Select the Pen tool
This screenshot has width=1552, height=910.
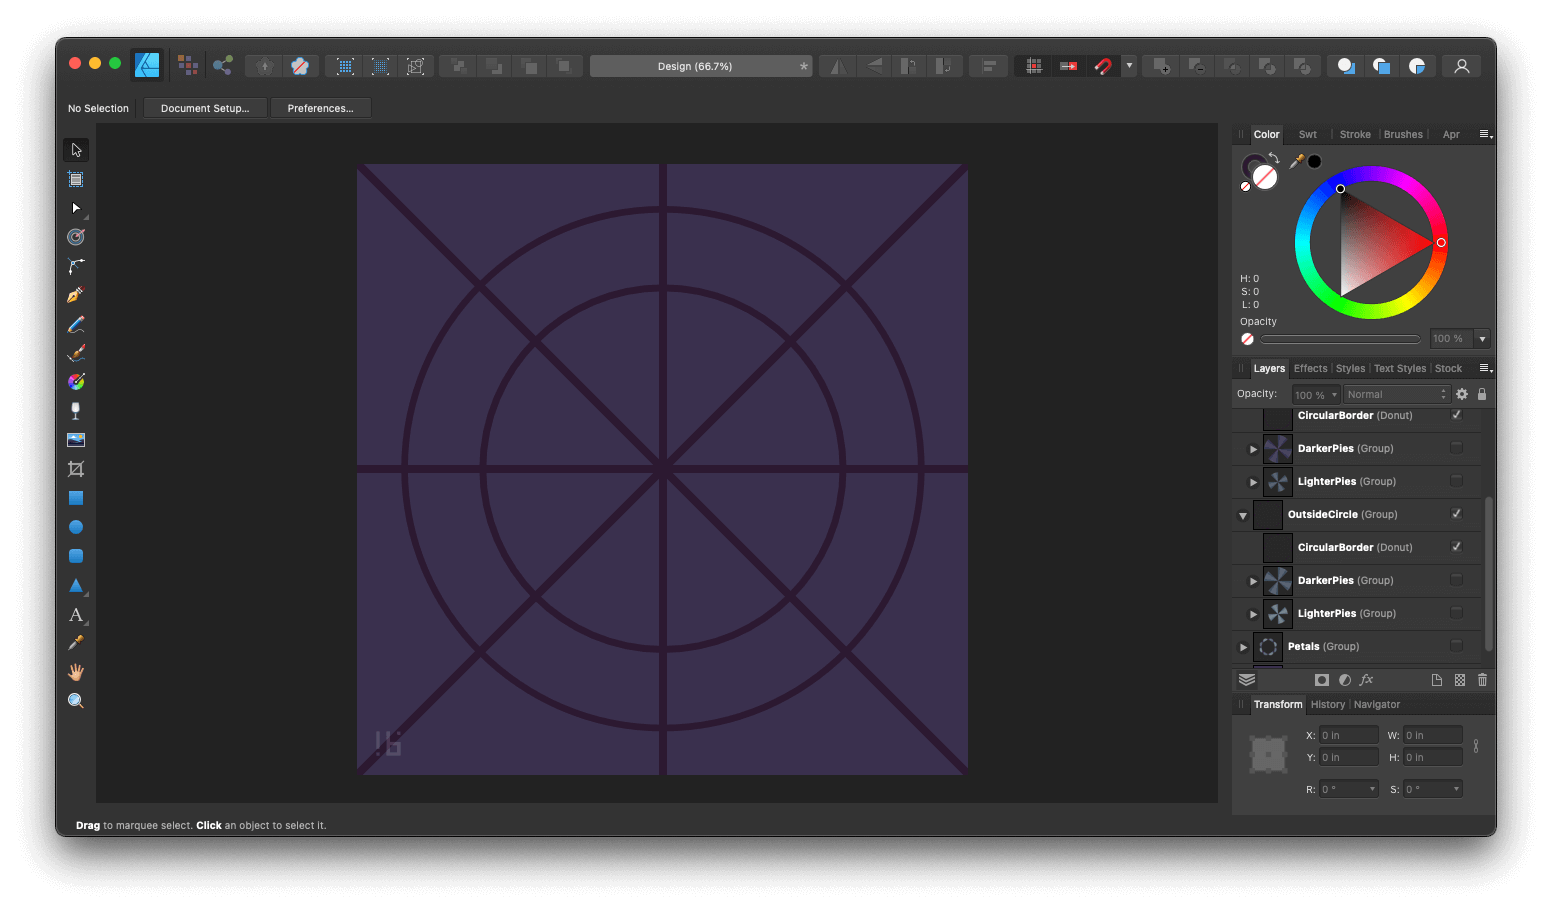coord(75,294)
